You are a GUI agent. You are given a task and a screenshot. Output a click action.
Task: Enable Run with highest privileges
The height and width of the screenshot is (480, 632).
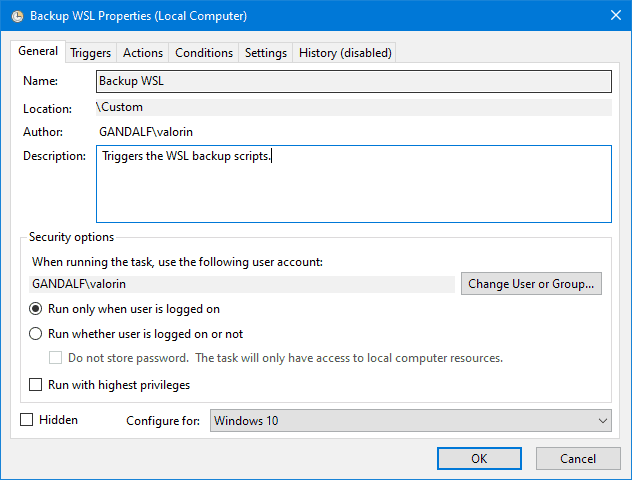coord(36,384)
